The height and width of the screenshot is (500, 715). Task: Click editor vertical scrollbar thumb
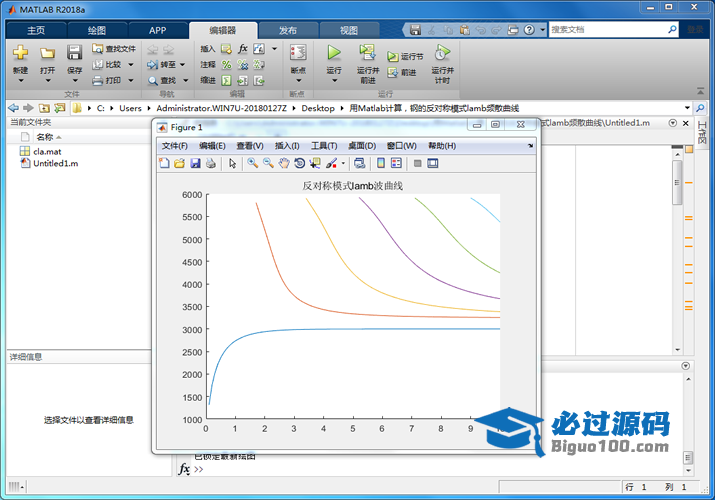pyautogui.click(x=677, y=182)
